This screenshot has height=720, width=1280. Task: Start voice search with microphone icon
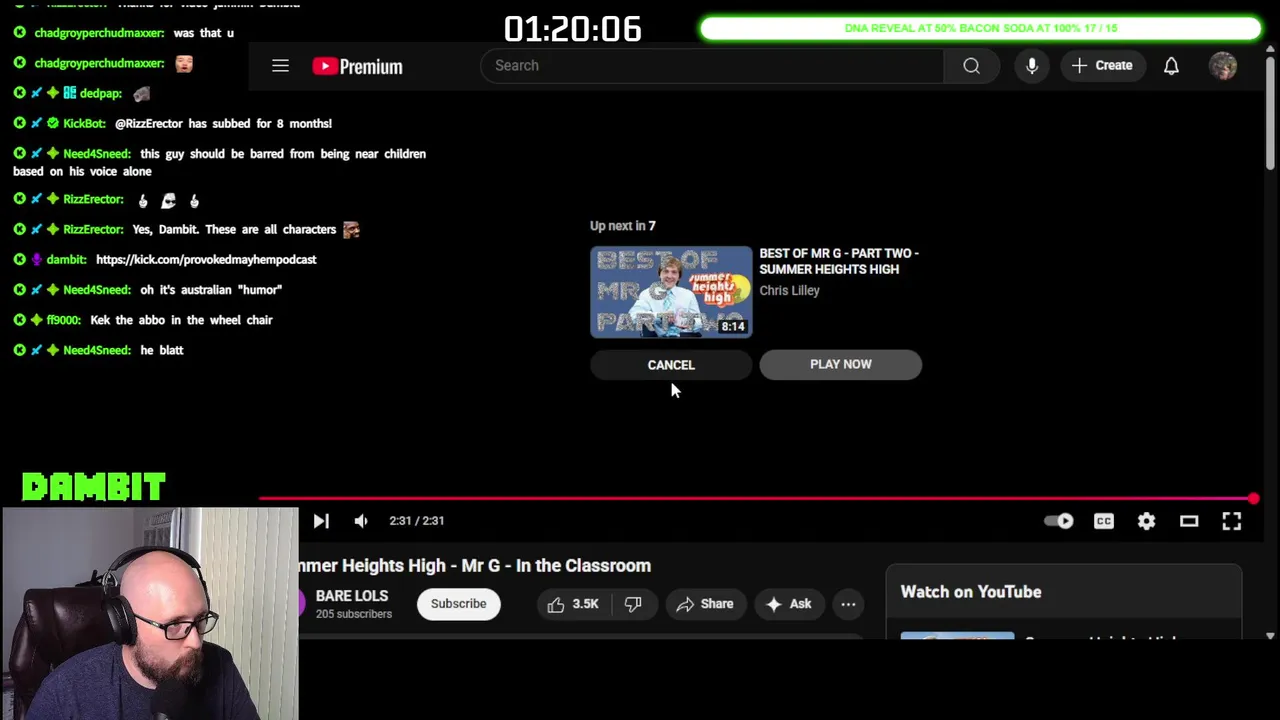click(1032, 66)
